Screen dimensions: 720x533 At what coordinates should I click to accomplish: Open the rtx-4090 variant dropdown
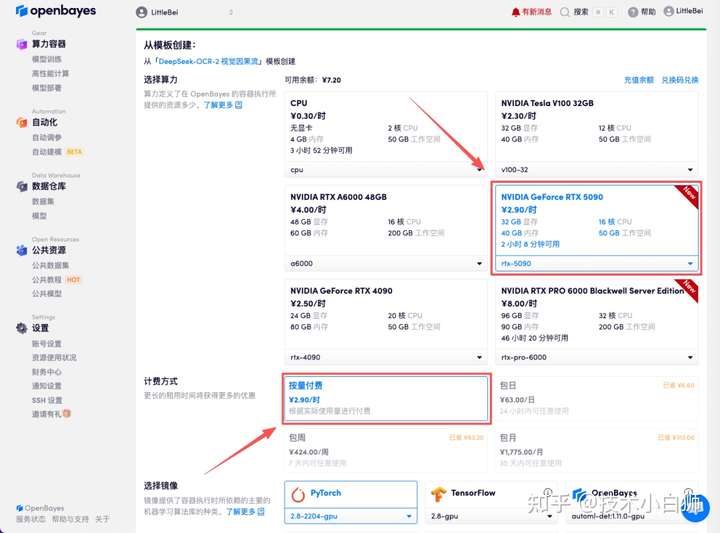tap(386, 357)
